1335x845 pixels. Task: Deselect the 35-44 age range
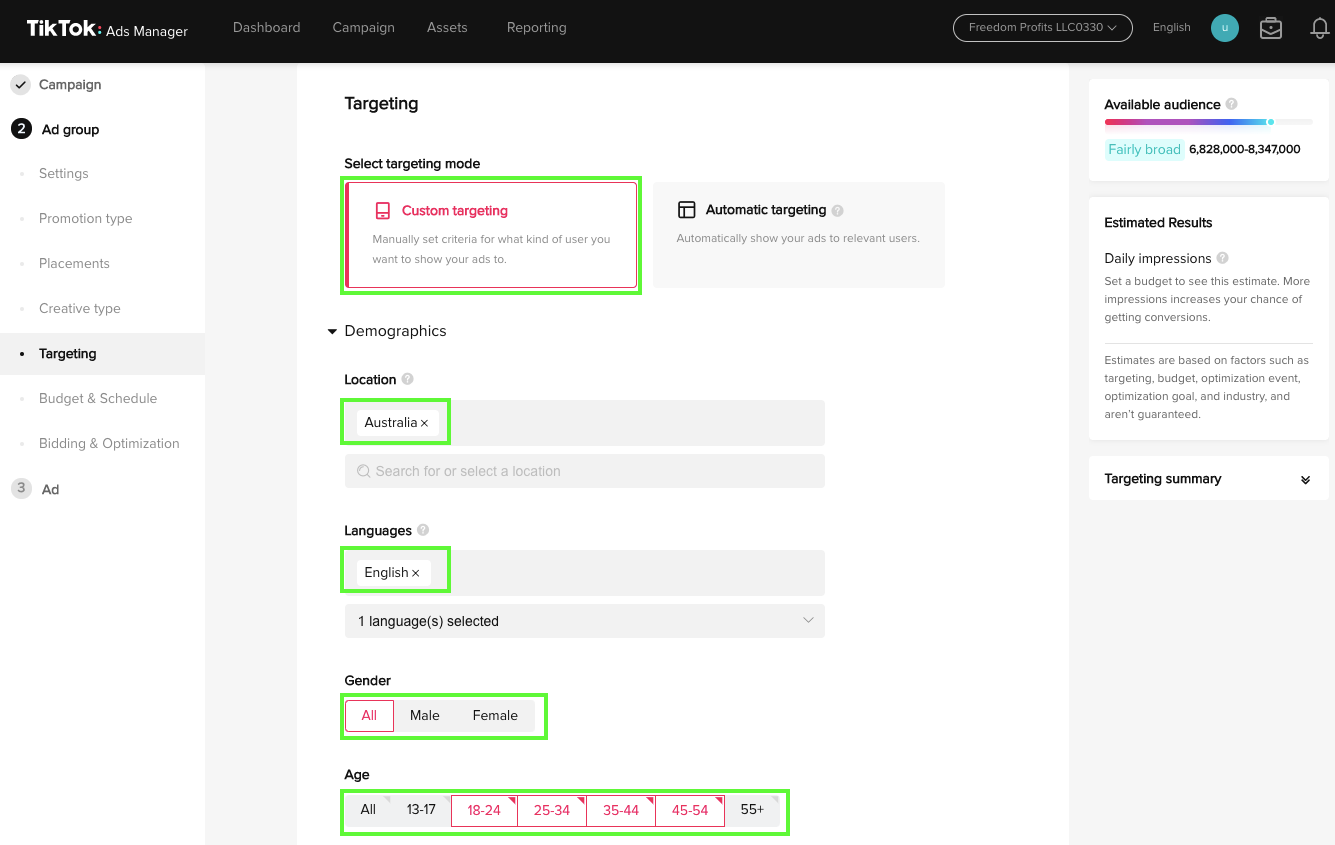[621, 811]
